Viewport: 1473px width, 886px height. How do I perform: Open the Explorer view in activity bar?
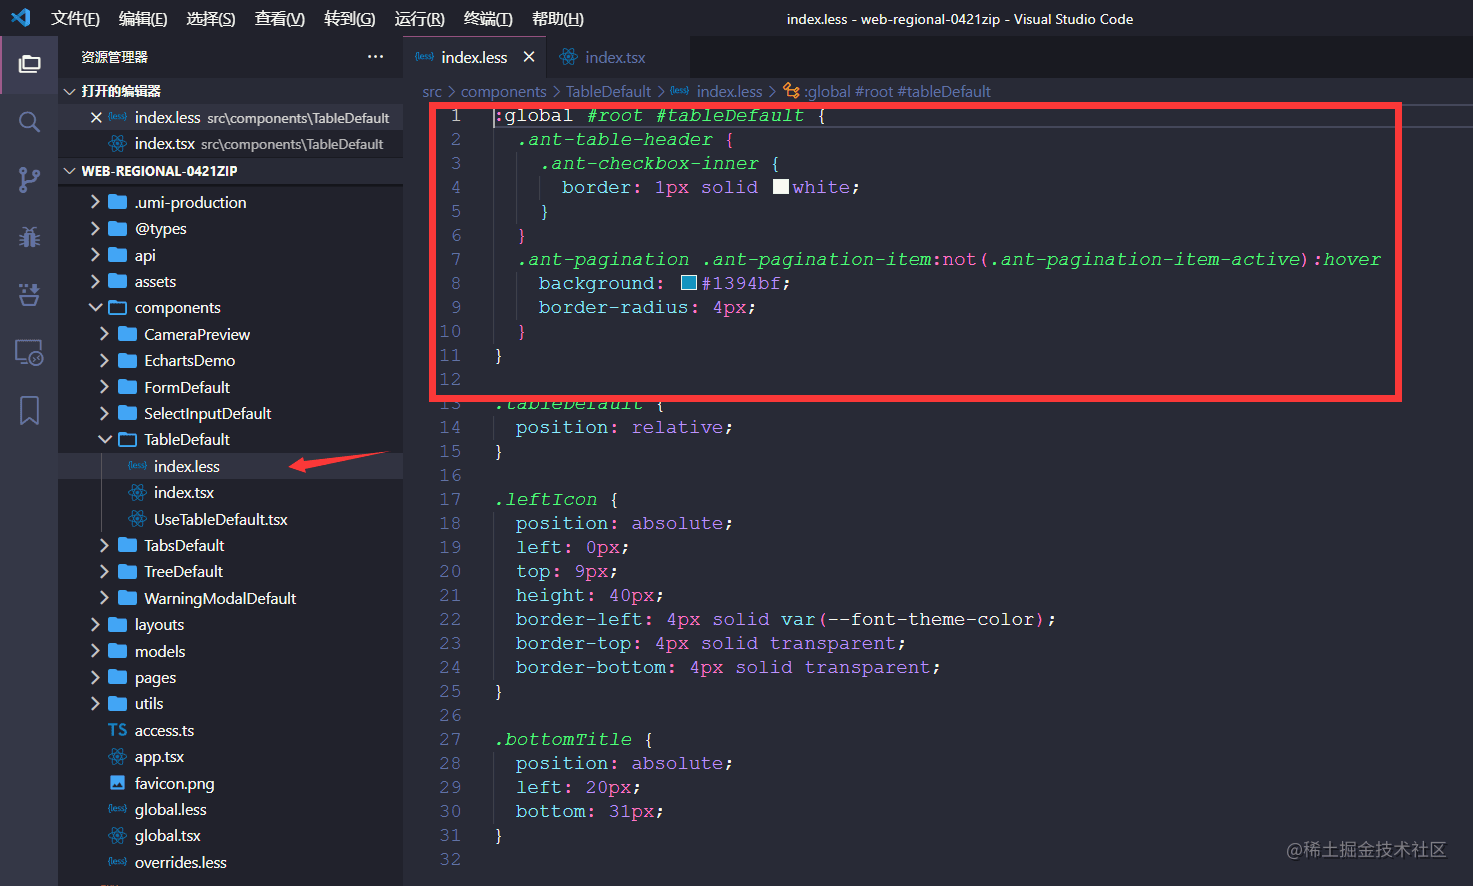(x=29, y=64)
